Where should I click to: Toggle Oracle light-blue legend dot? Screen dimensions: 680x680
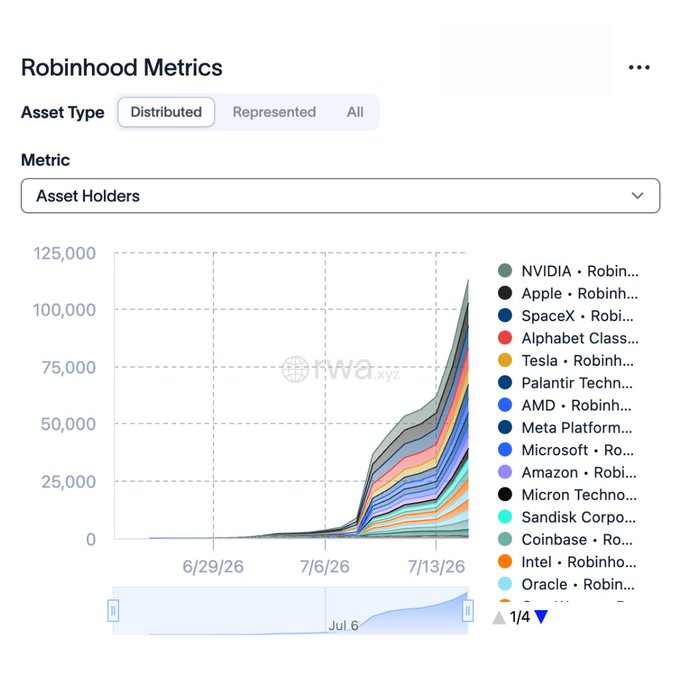(x=505, y=584)
